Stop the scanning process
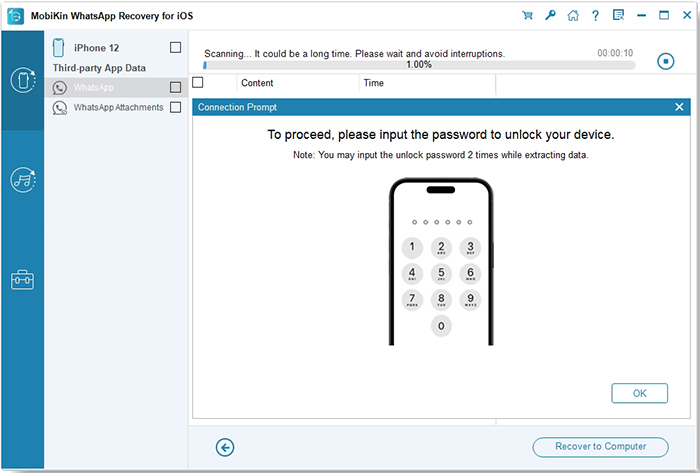Screen dimensions: 700x473 666,61
